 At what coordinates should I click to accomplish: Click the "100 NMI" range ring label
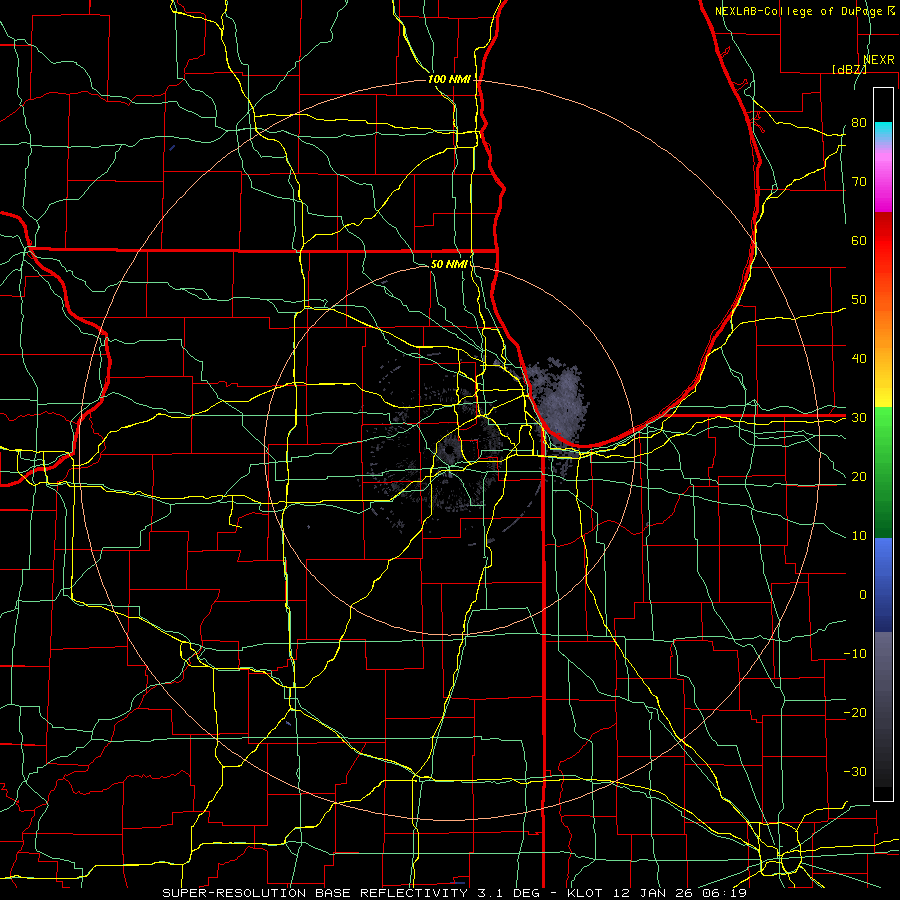click(449, 79)
